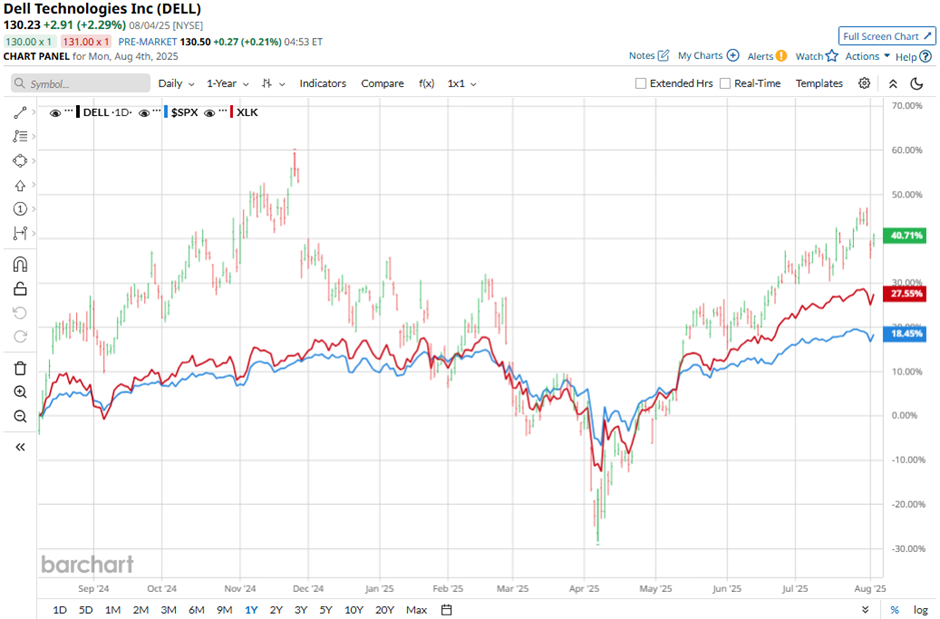Choose the shapes drawing tool
This screenshot has width=940, height=619.
tap(20, 161)
